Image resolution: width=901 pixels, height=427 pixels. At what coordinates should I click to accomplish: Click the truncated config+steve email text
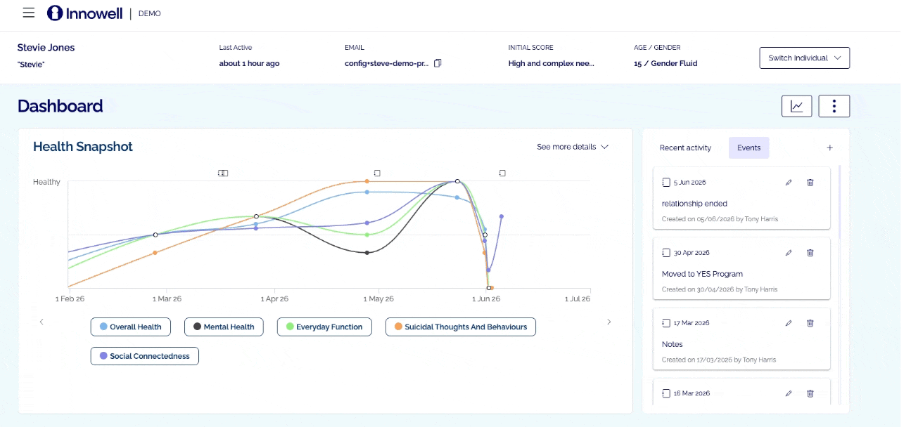pos(386,64)
